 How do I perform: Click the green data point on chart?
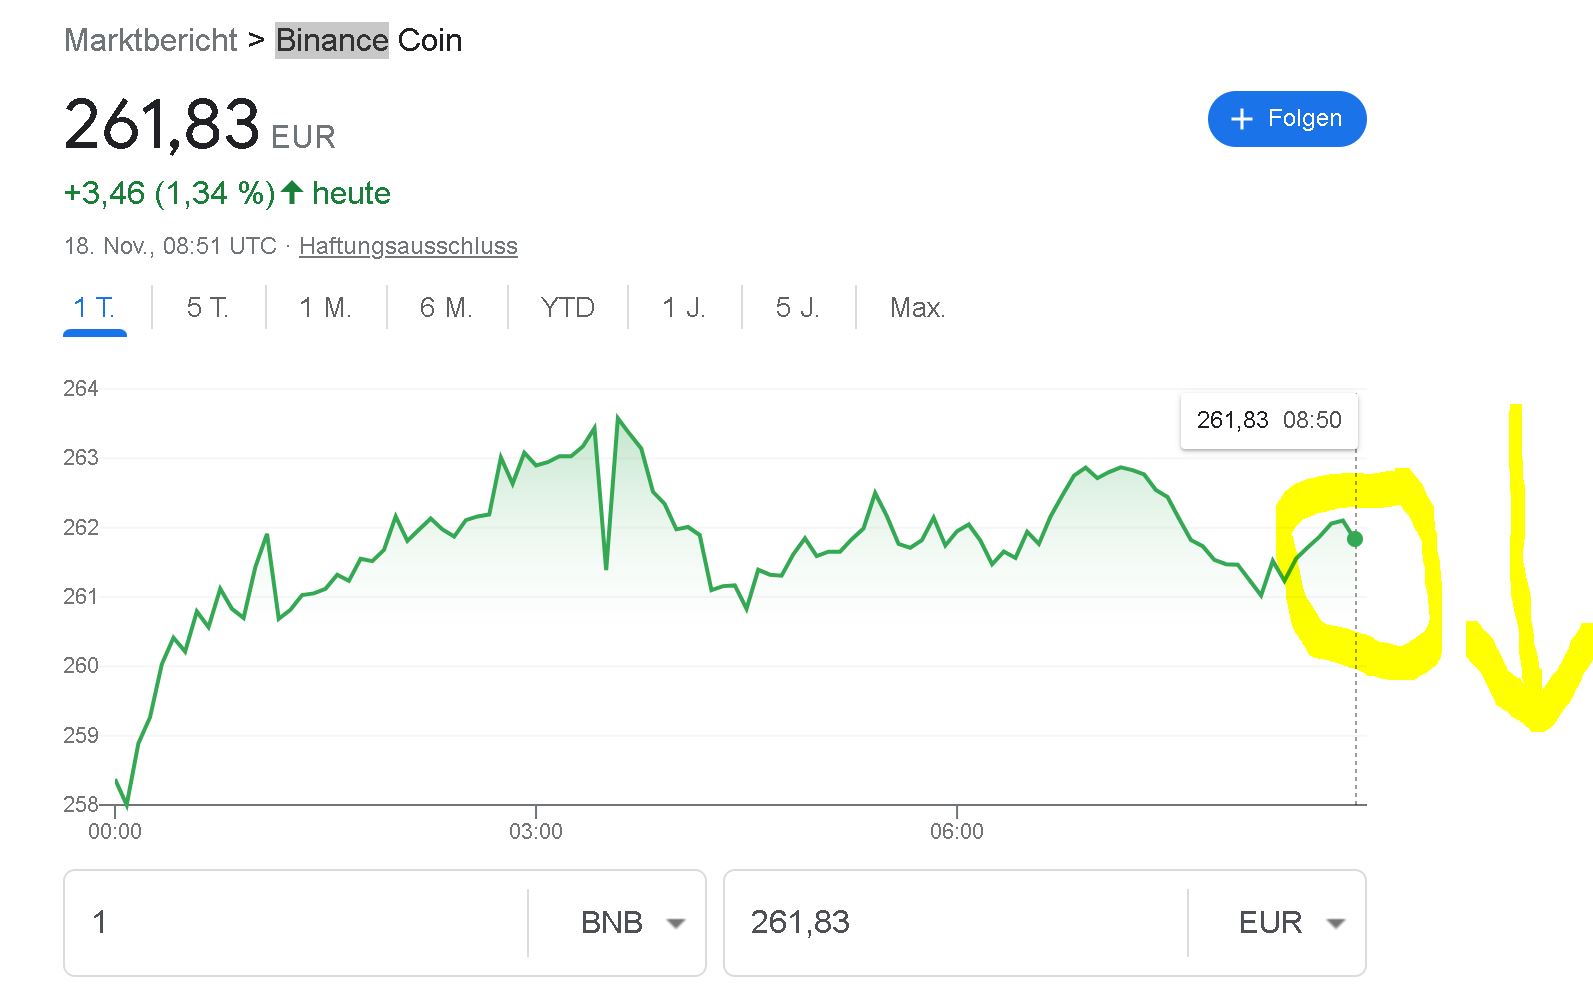[x=1355, y=539]
